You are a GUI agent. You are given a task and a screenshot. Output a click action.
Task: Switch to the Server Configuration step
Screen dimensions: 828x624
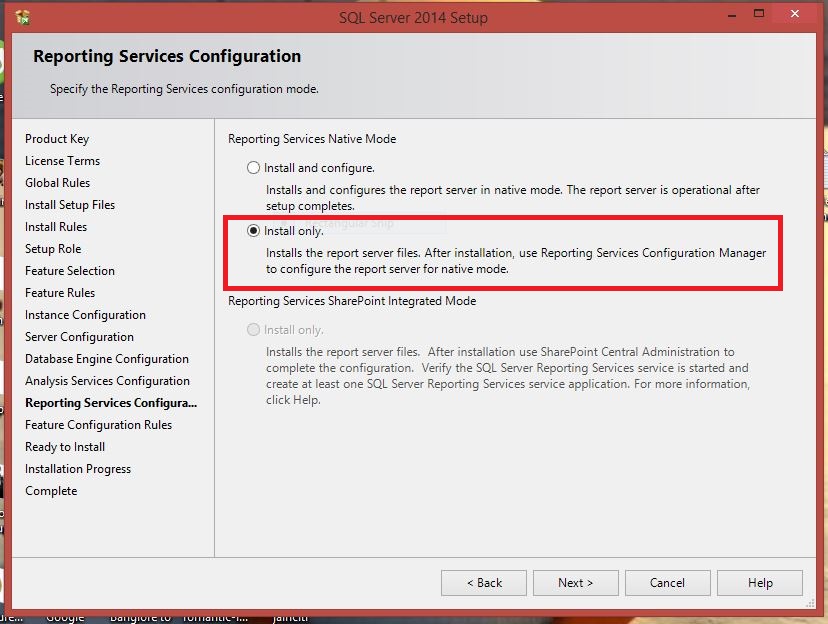(79, 337)
